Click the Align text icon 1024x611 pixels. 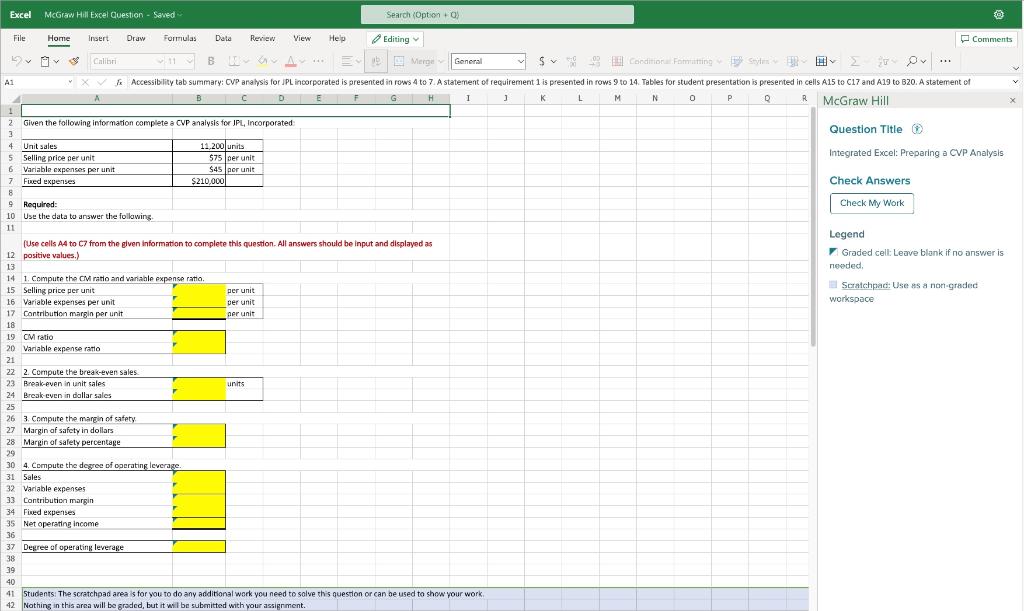pos(347,61)
